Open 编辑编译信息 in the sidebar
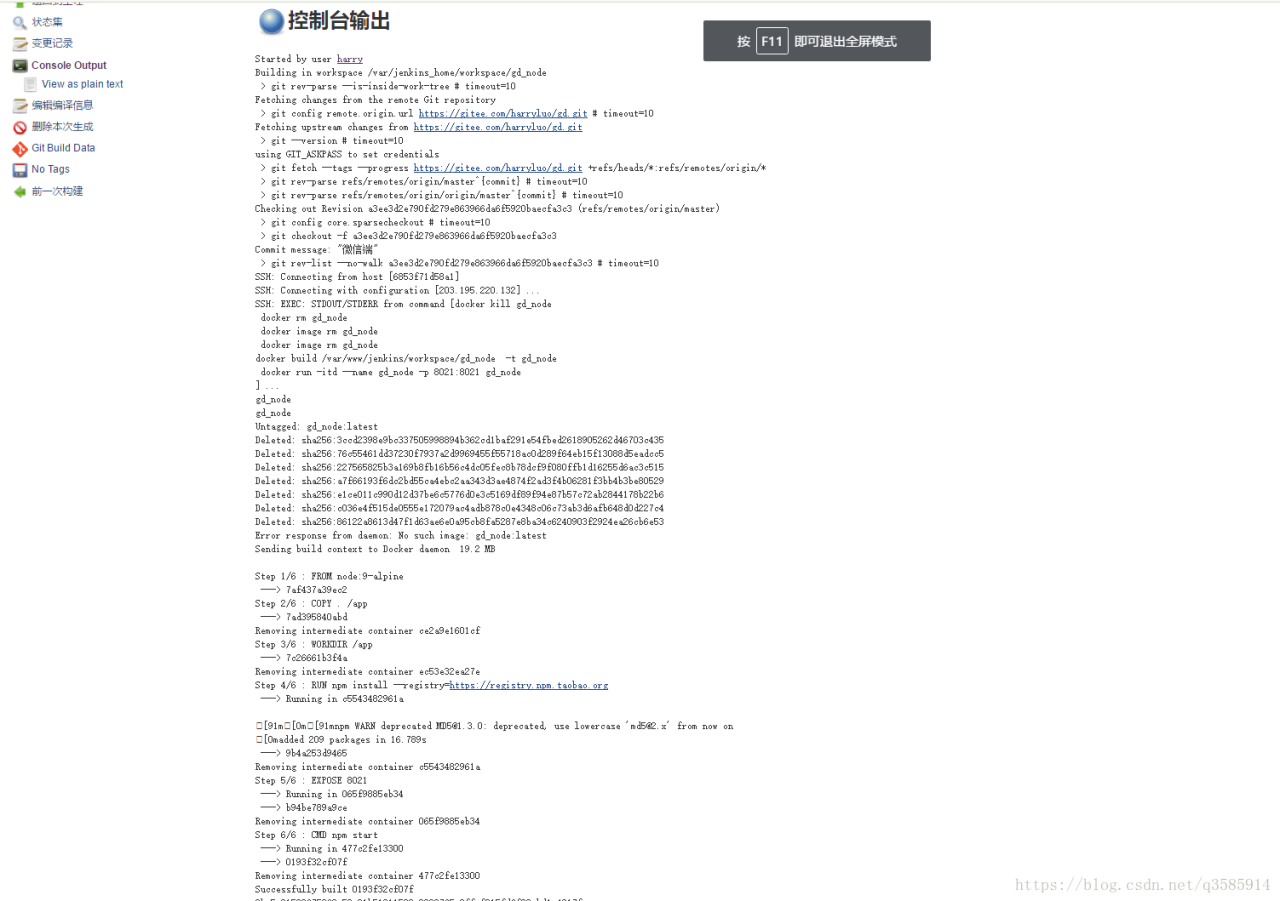Screen dimensions: 1280x901 point(62,105)
